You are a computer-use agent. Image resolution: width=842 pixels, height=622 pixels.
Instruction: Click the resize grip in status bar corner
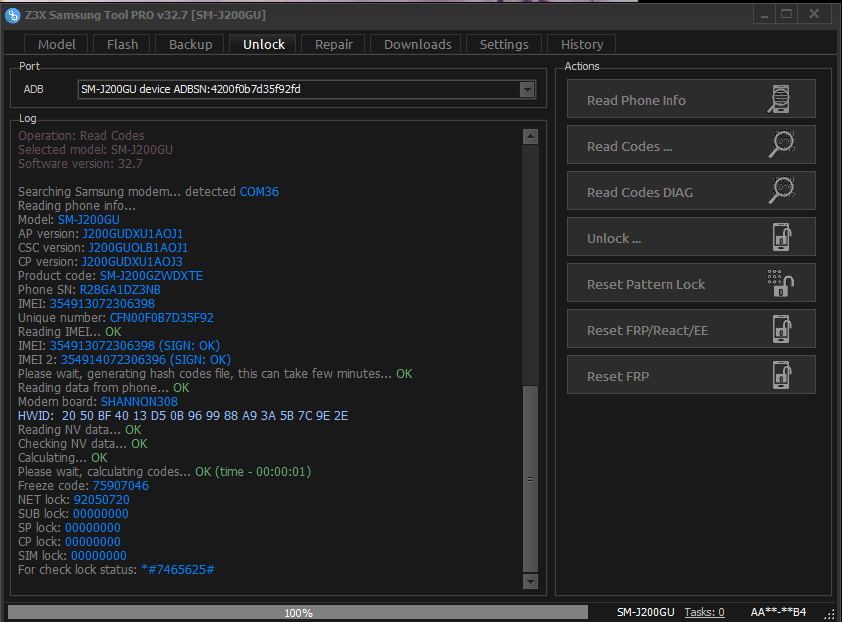(830, 614)
